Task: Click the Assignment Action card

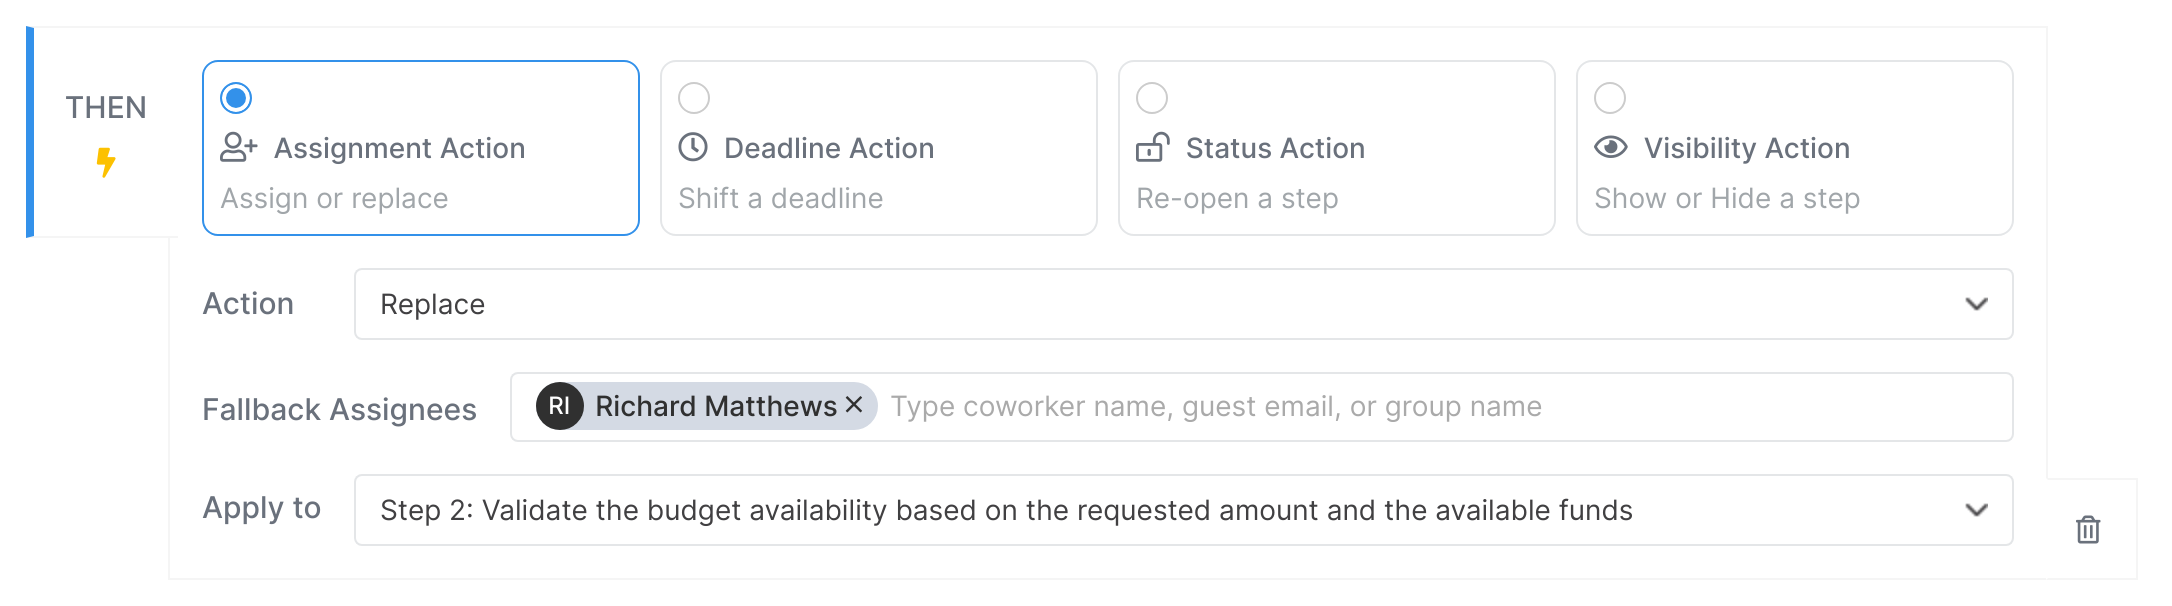Action: (x=420, y=150)
